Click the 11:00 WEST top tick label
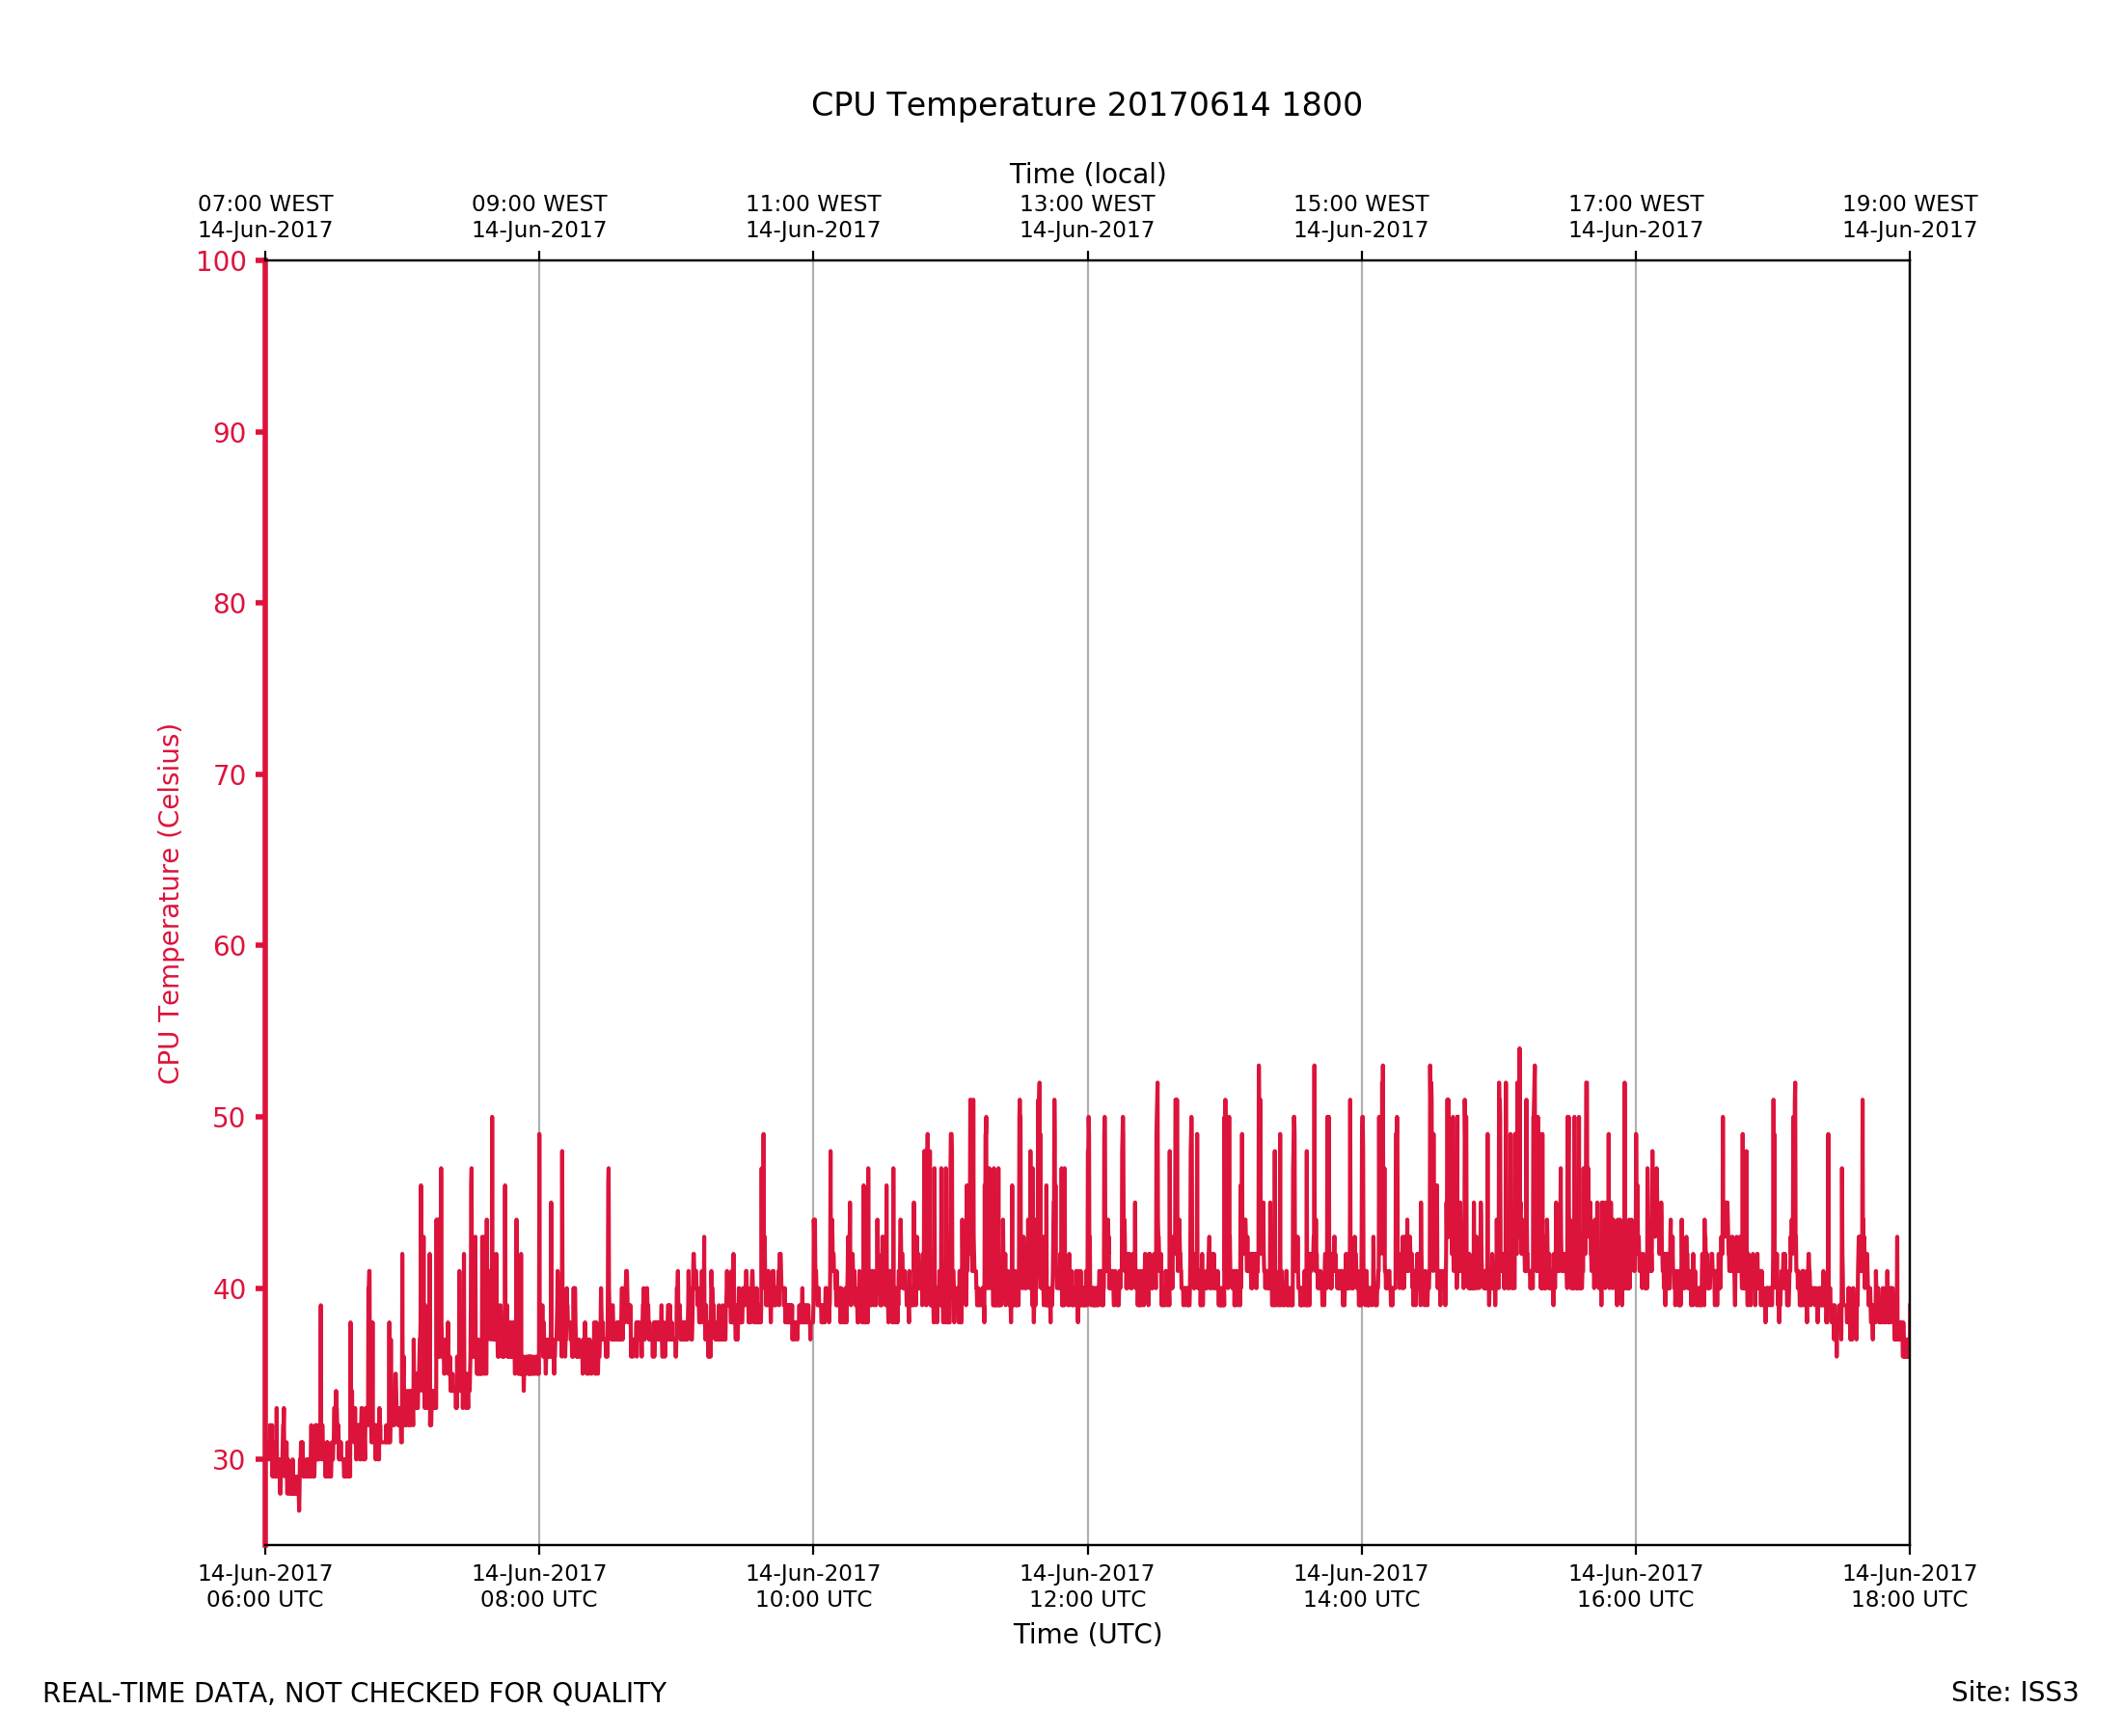Screen dimensions: 2122x1736 pos(813,217)
